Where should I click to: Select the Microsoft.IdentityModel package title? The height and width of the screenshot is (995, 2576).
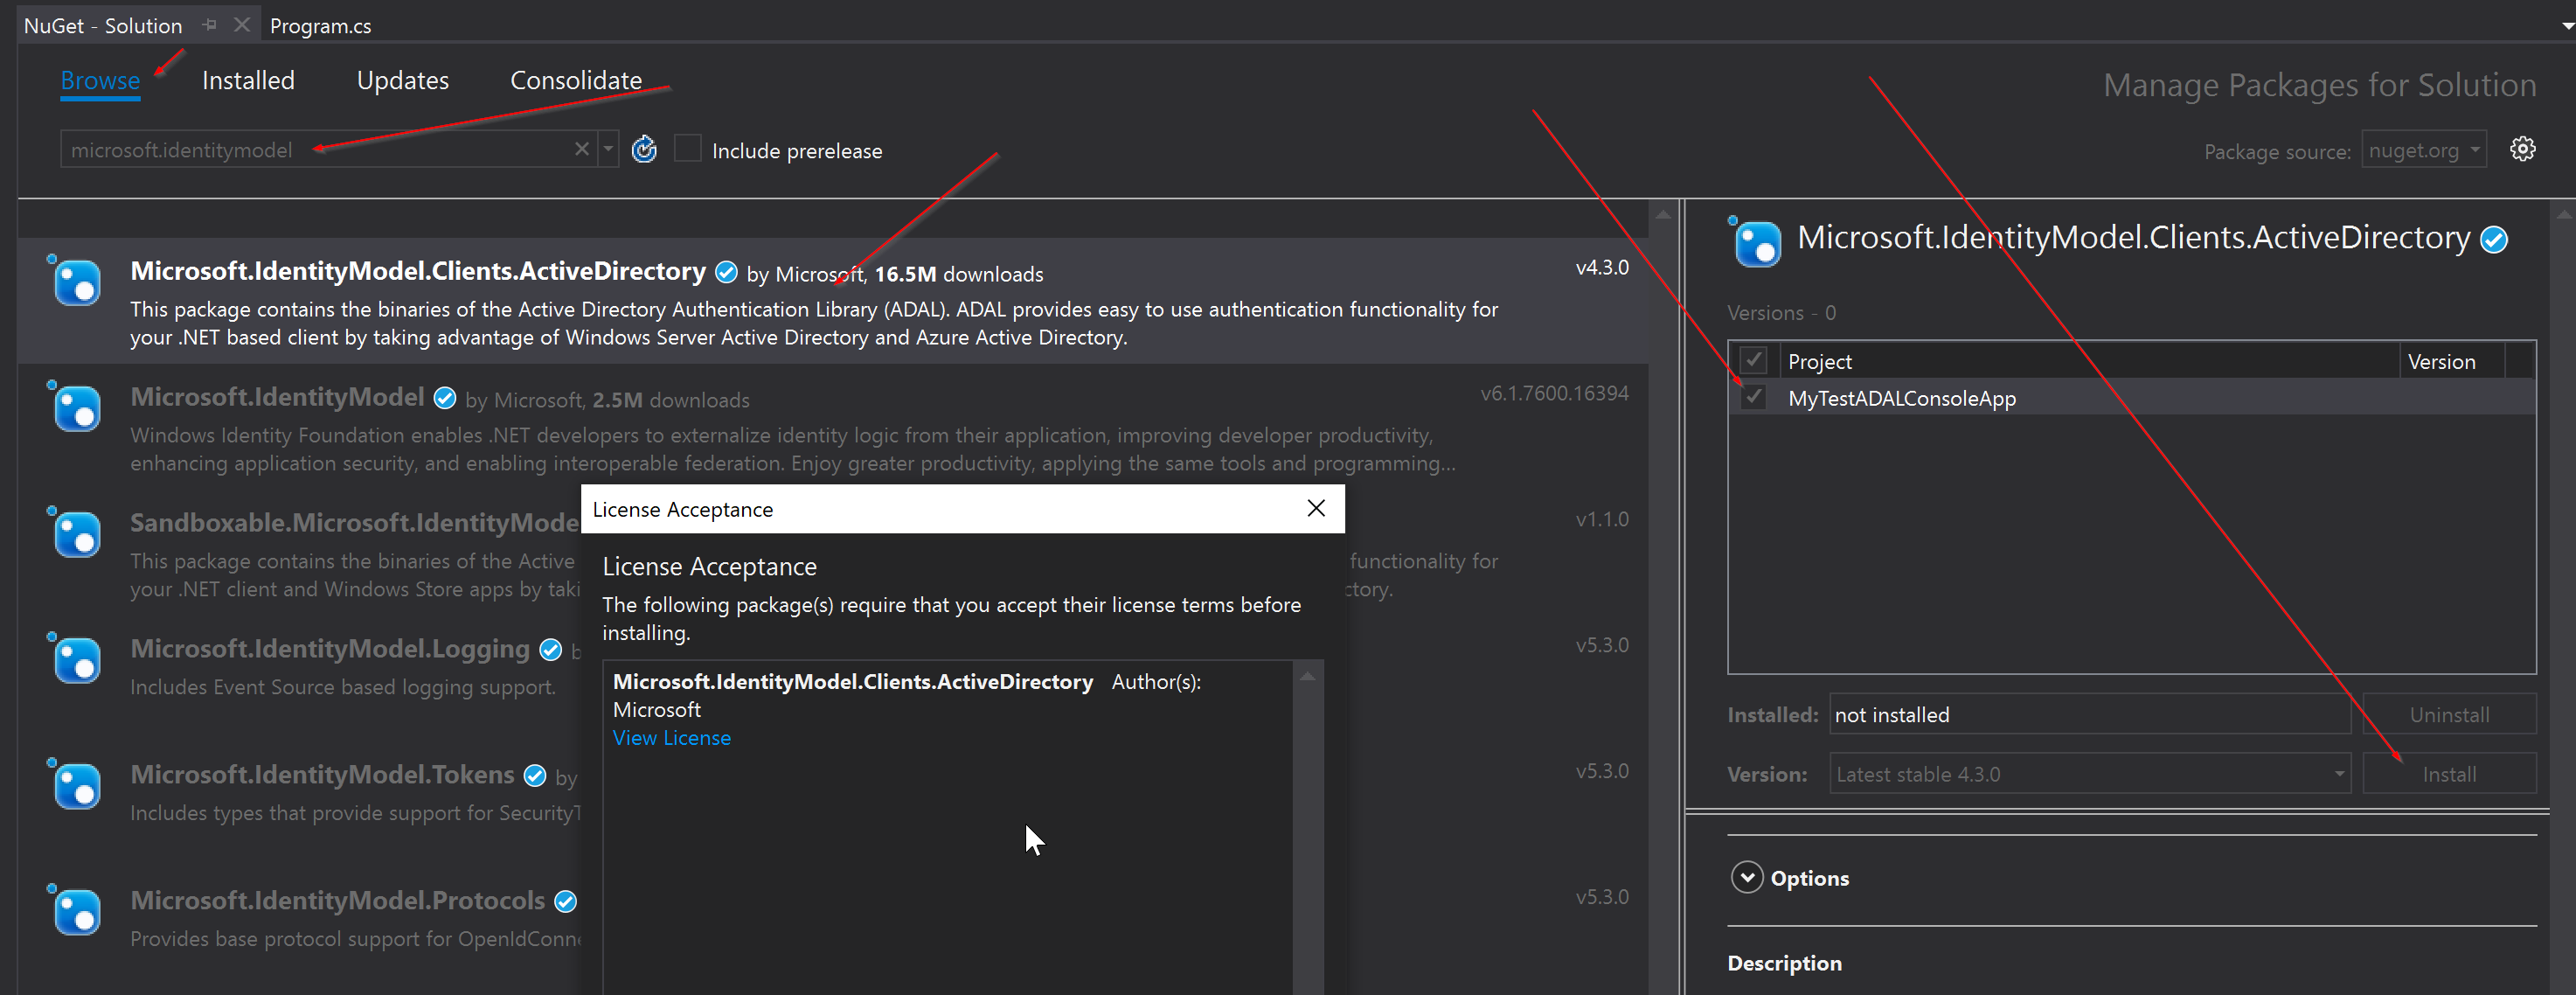[277, 397]
